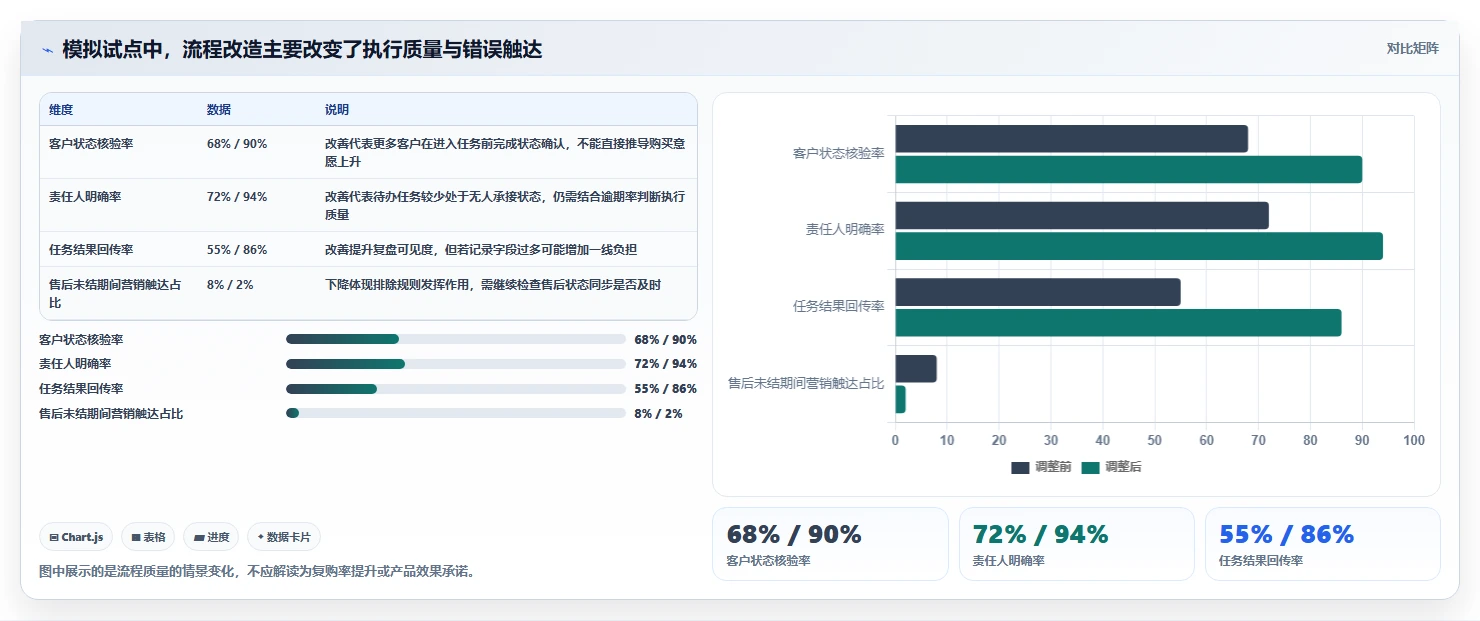
Task: Click the chart's dark 售后未结期间营销触达占比 bar
Action: [x=916, y=369]
